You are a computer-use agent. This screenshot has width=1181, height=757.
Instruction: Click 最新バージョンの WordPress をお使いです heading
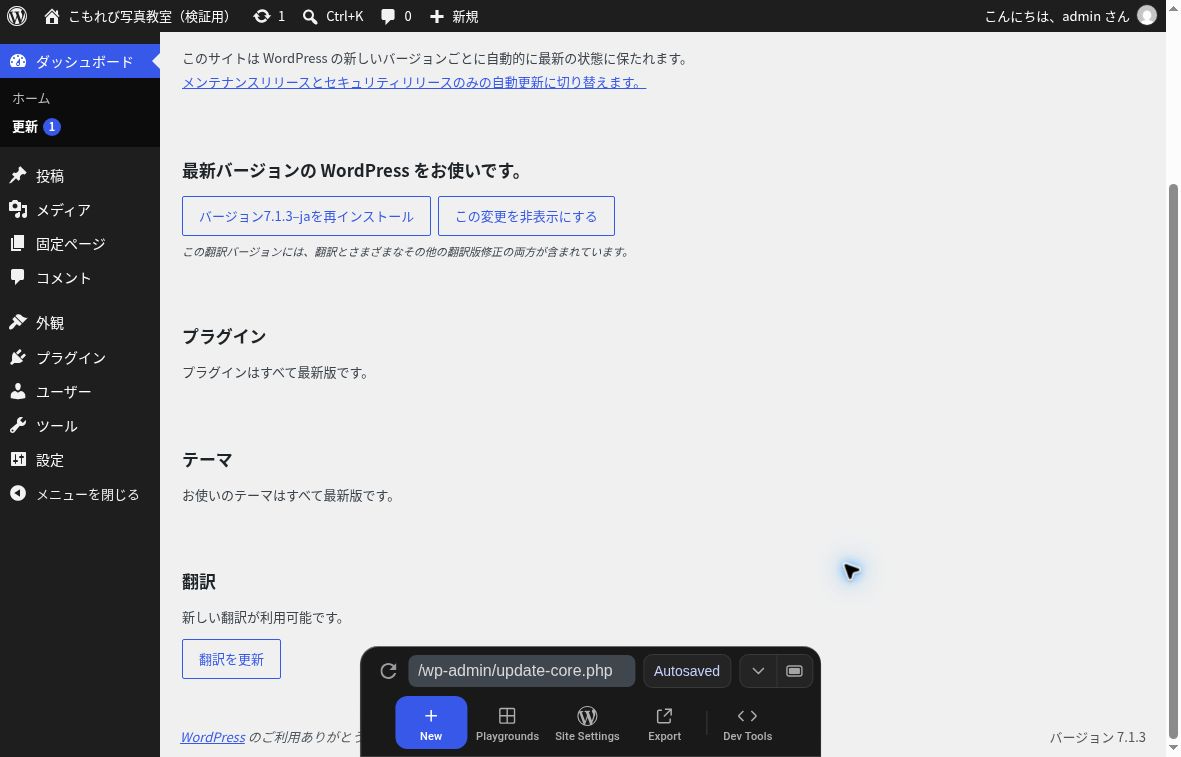pos(353,170)
